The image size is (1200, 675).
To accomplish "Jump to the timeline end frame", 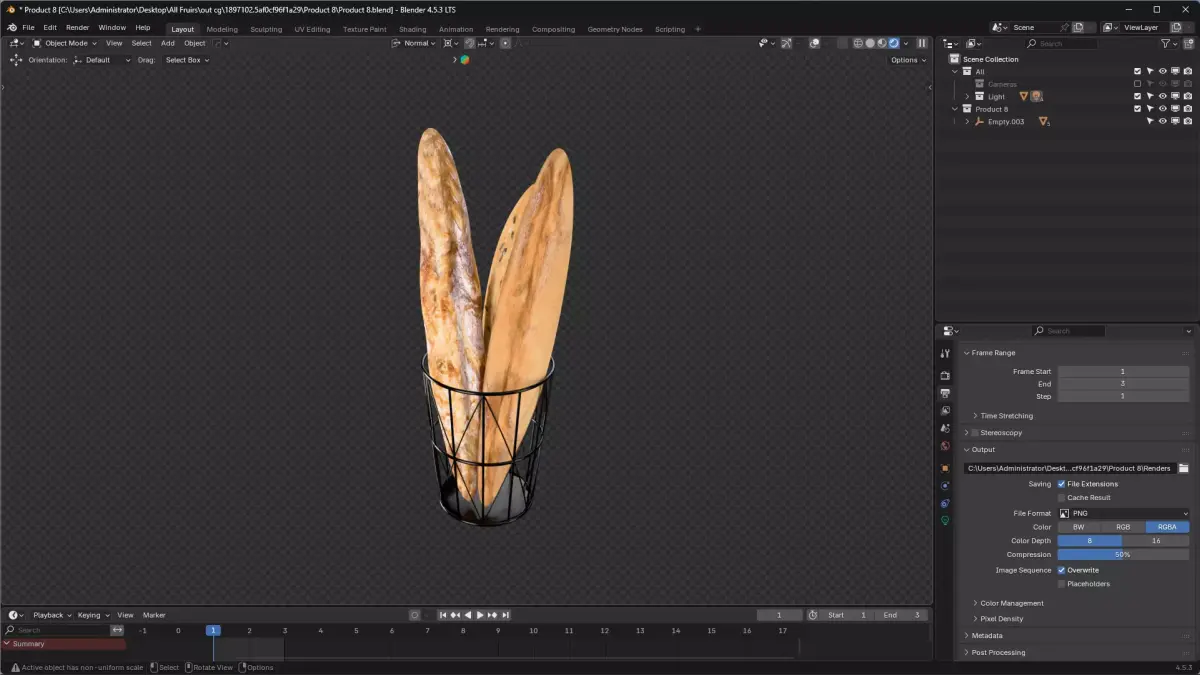I will pos(506,615).
